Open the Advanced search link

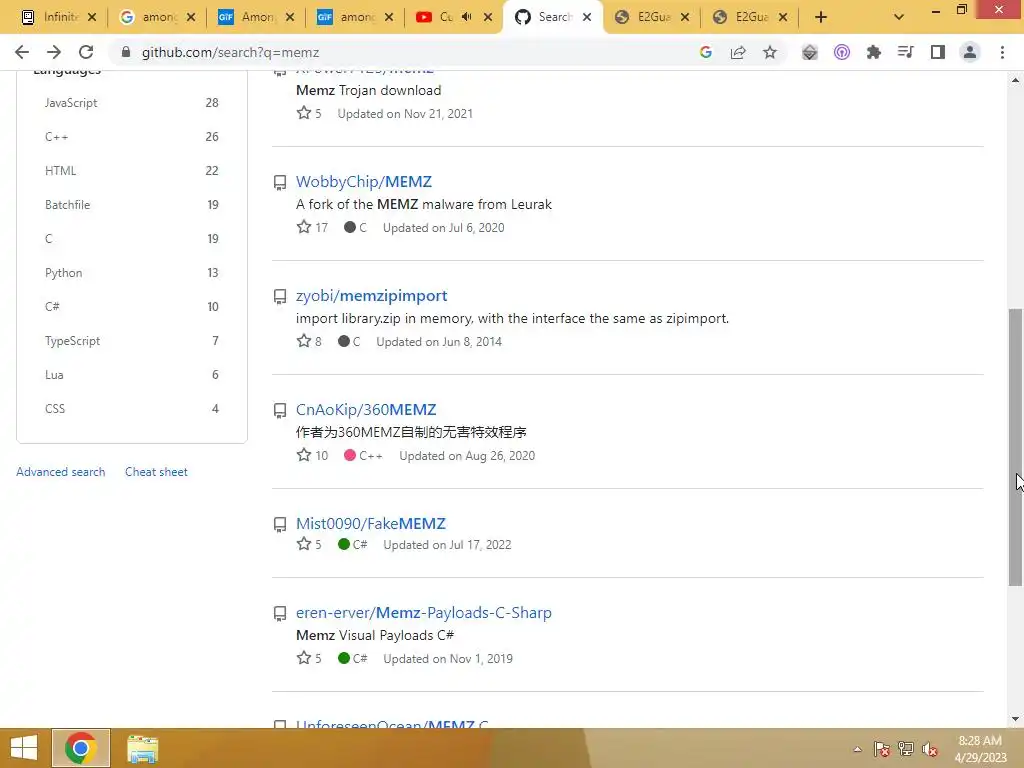point(61,472)
